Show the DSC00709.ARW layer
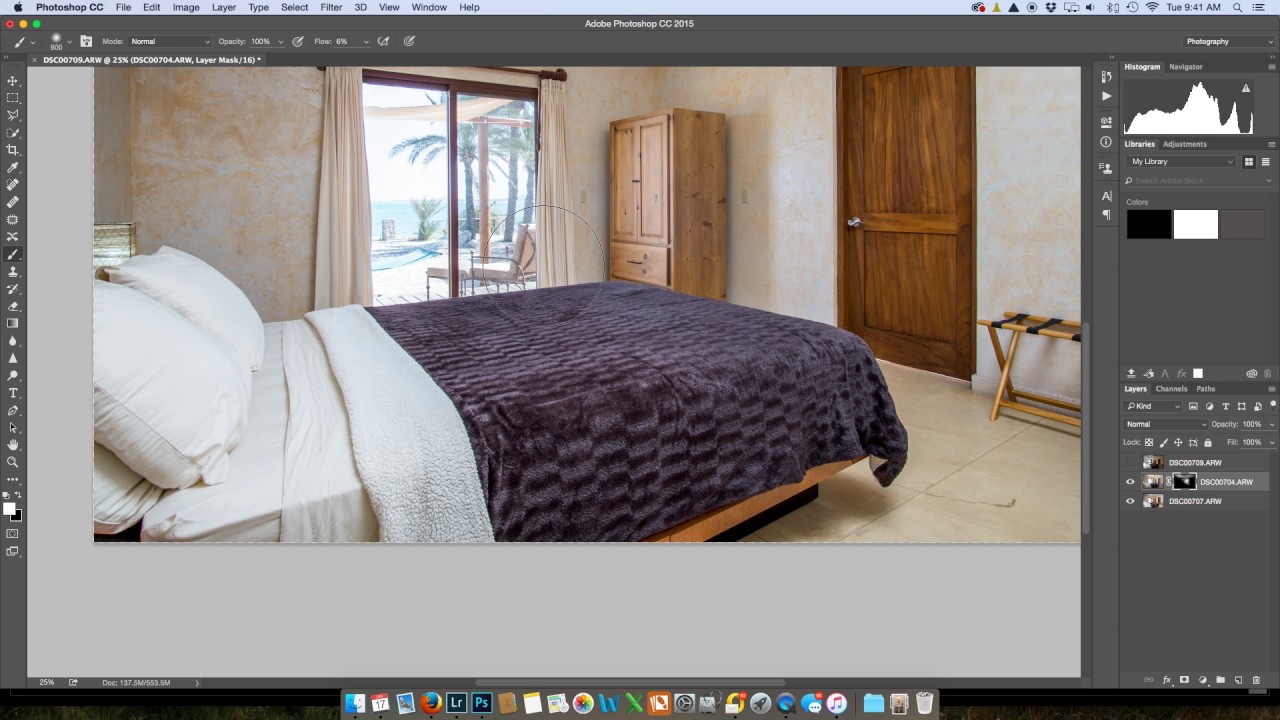This screenshot has width=1280, height=720. (1131, 463)
